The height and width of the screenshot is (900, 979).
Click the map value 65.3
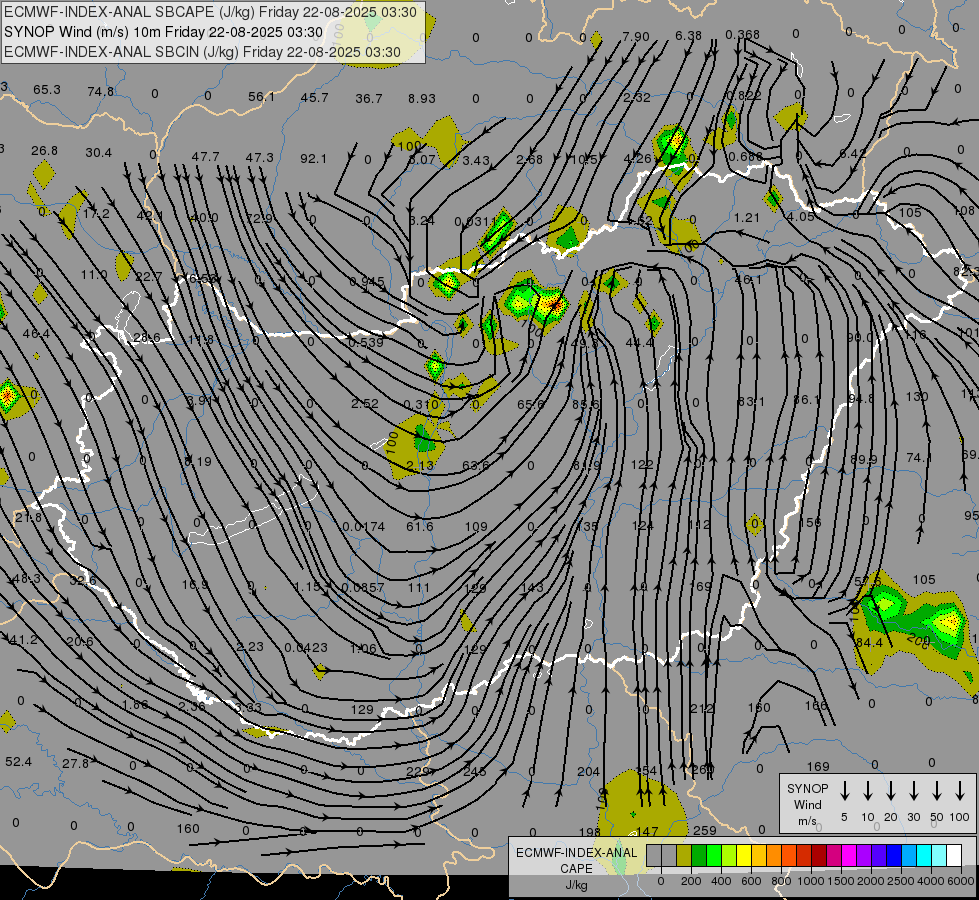tap(47, 90)
